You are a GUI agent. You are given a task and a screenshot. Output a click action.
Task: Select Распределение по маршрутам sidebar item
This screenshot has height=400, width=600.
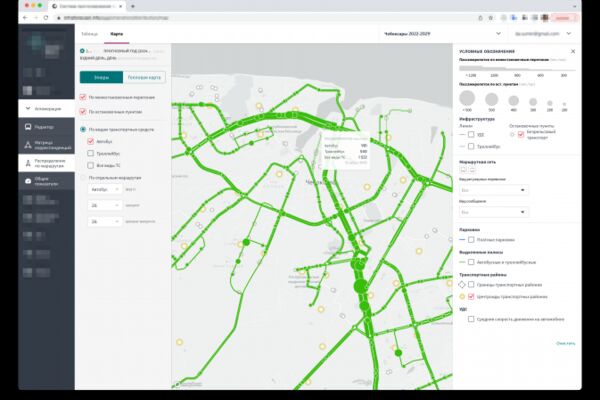click(46, 163)
